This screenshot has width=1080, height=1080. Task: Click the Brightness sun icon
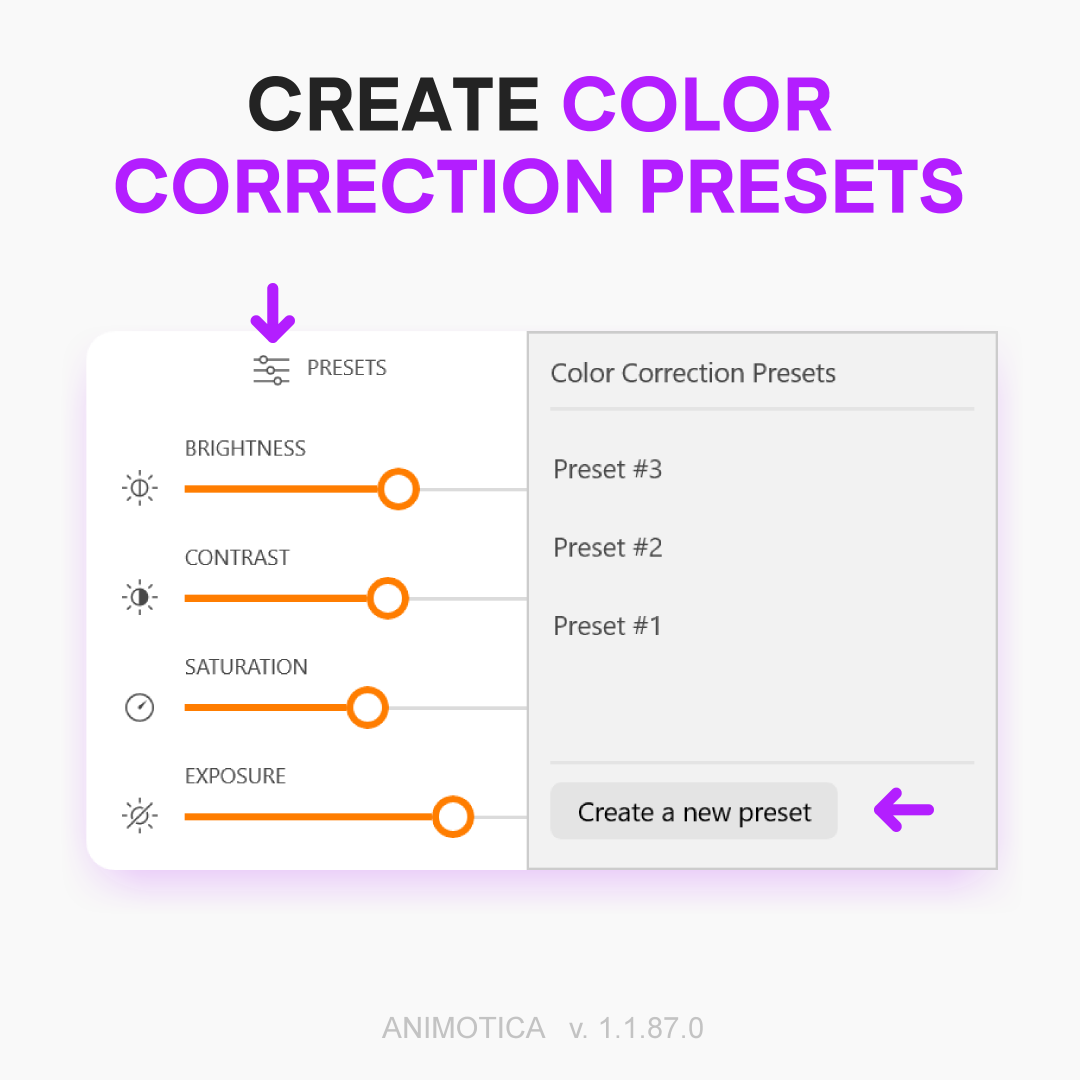tap(140, 488)
